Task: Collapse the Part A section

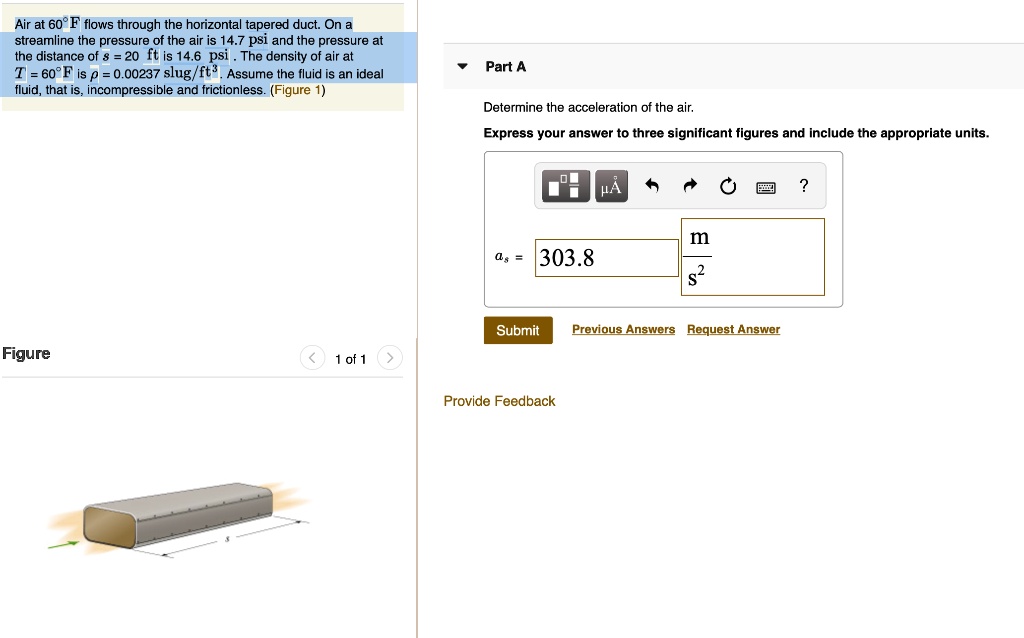Action: coord(462,66)
